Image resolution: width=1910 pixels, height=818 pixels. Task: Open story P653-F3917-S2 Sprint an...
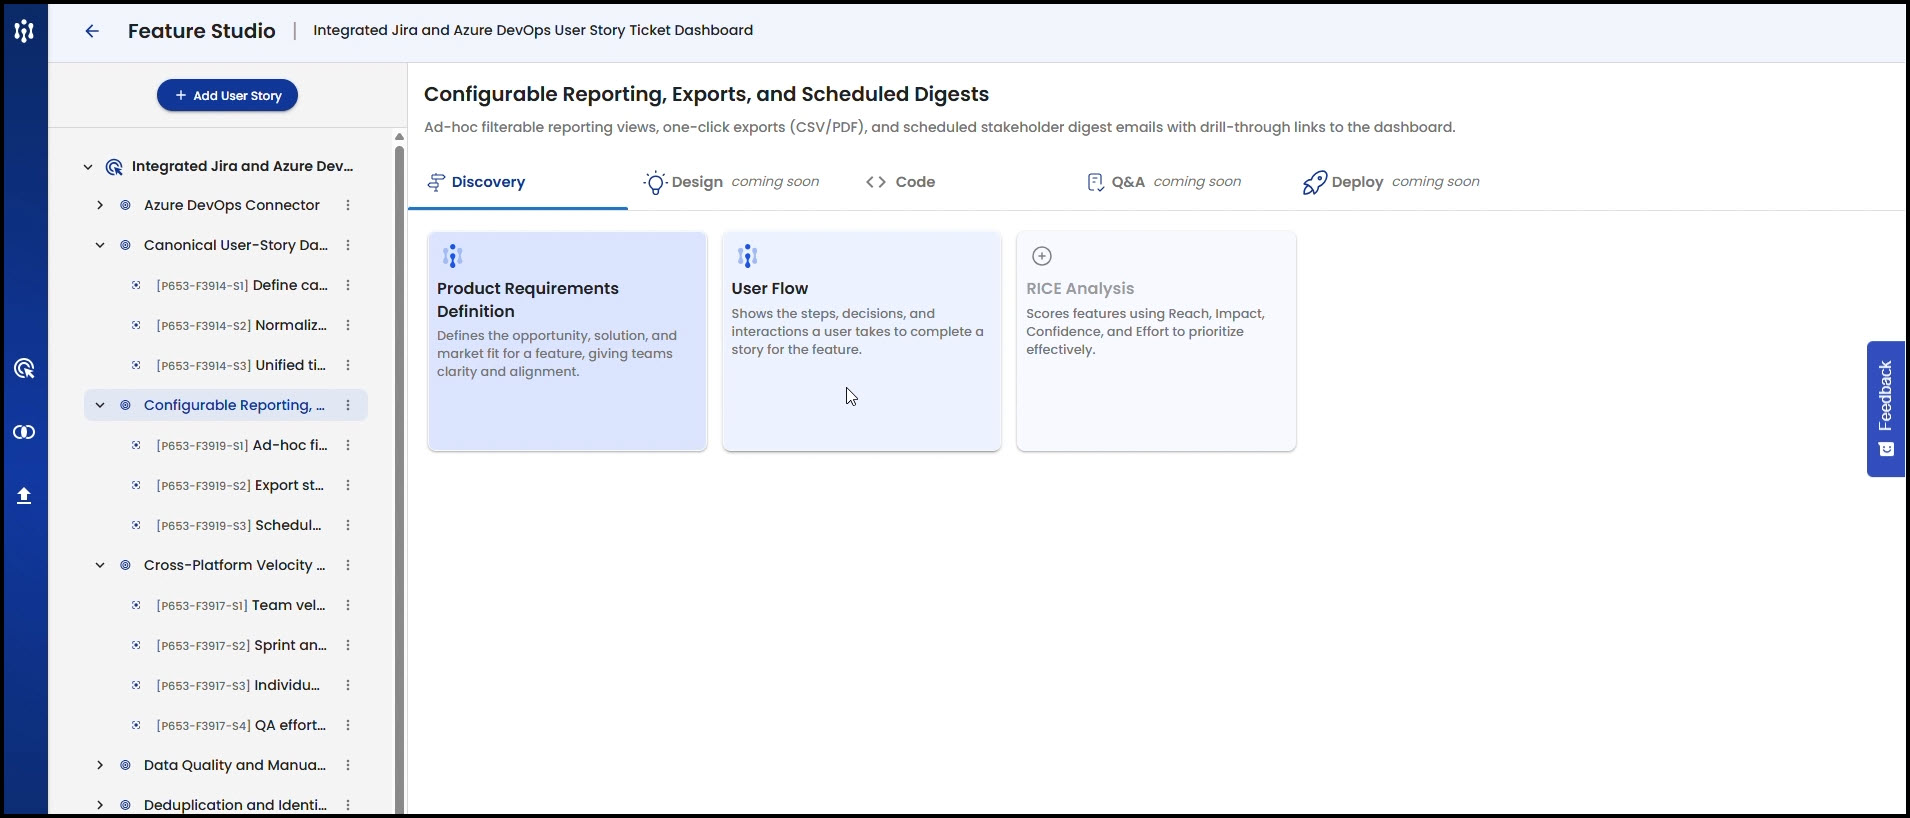click(242, 645)
